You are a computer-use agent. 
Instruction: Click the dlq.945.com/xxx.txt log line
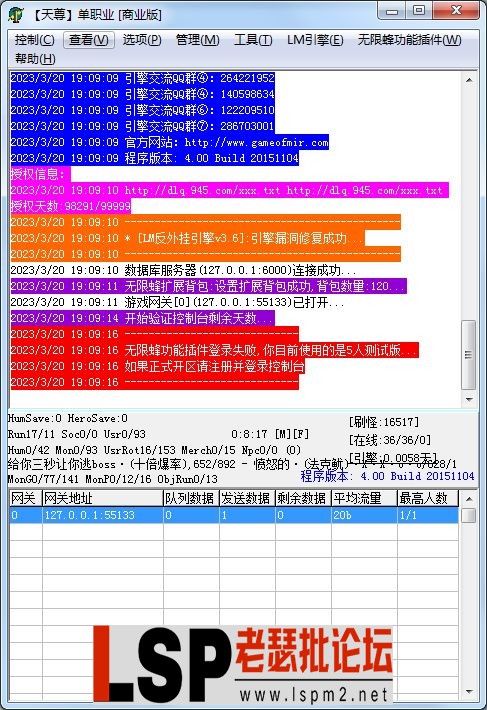[229, 190]
